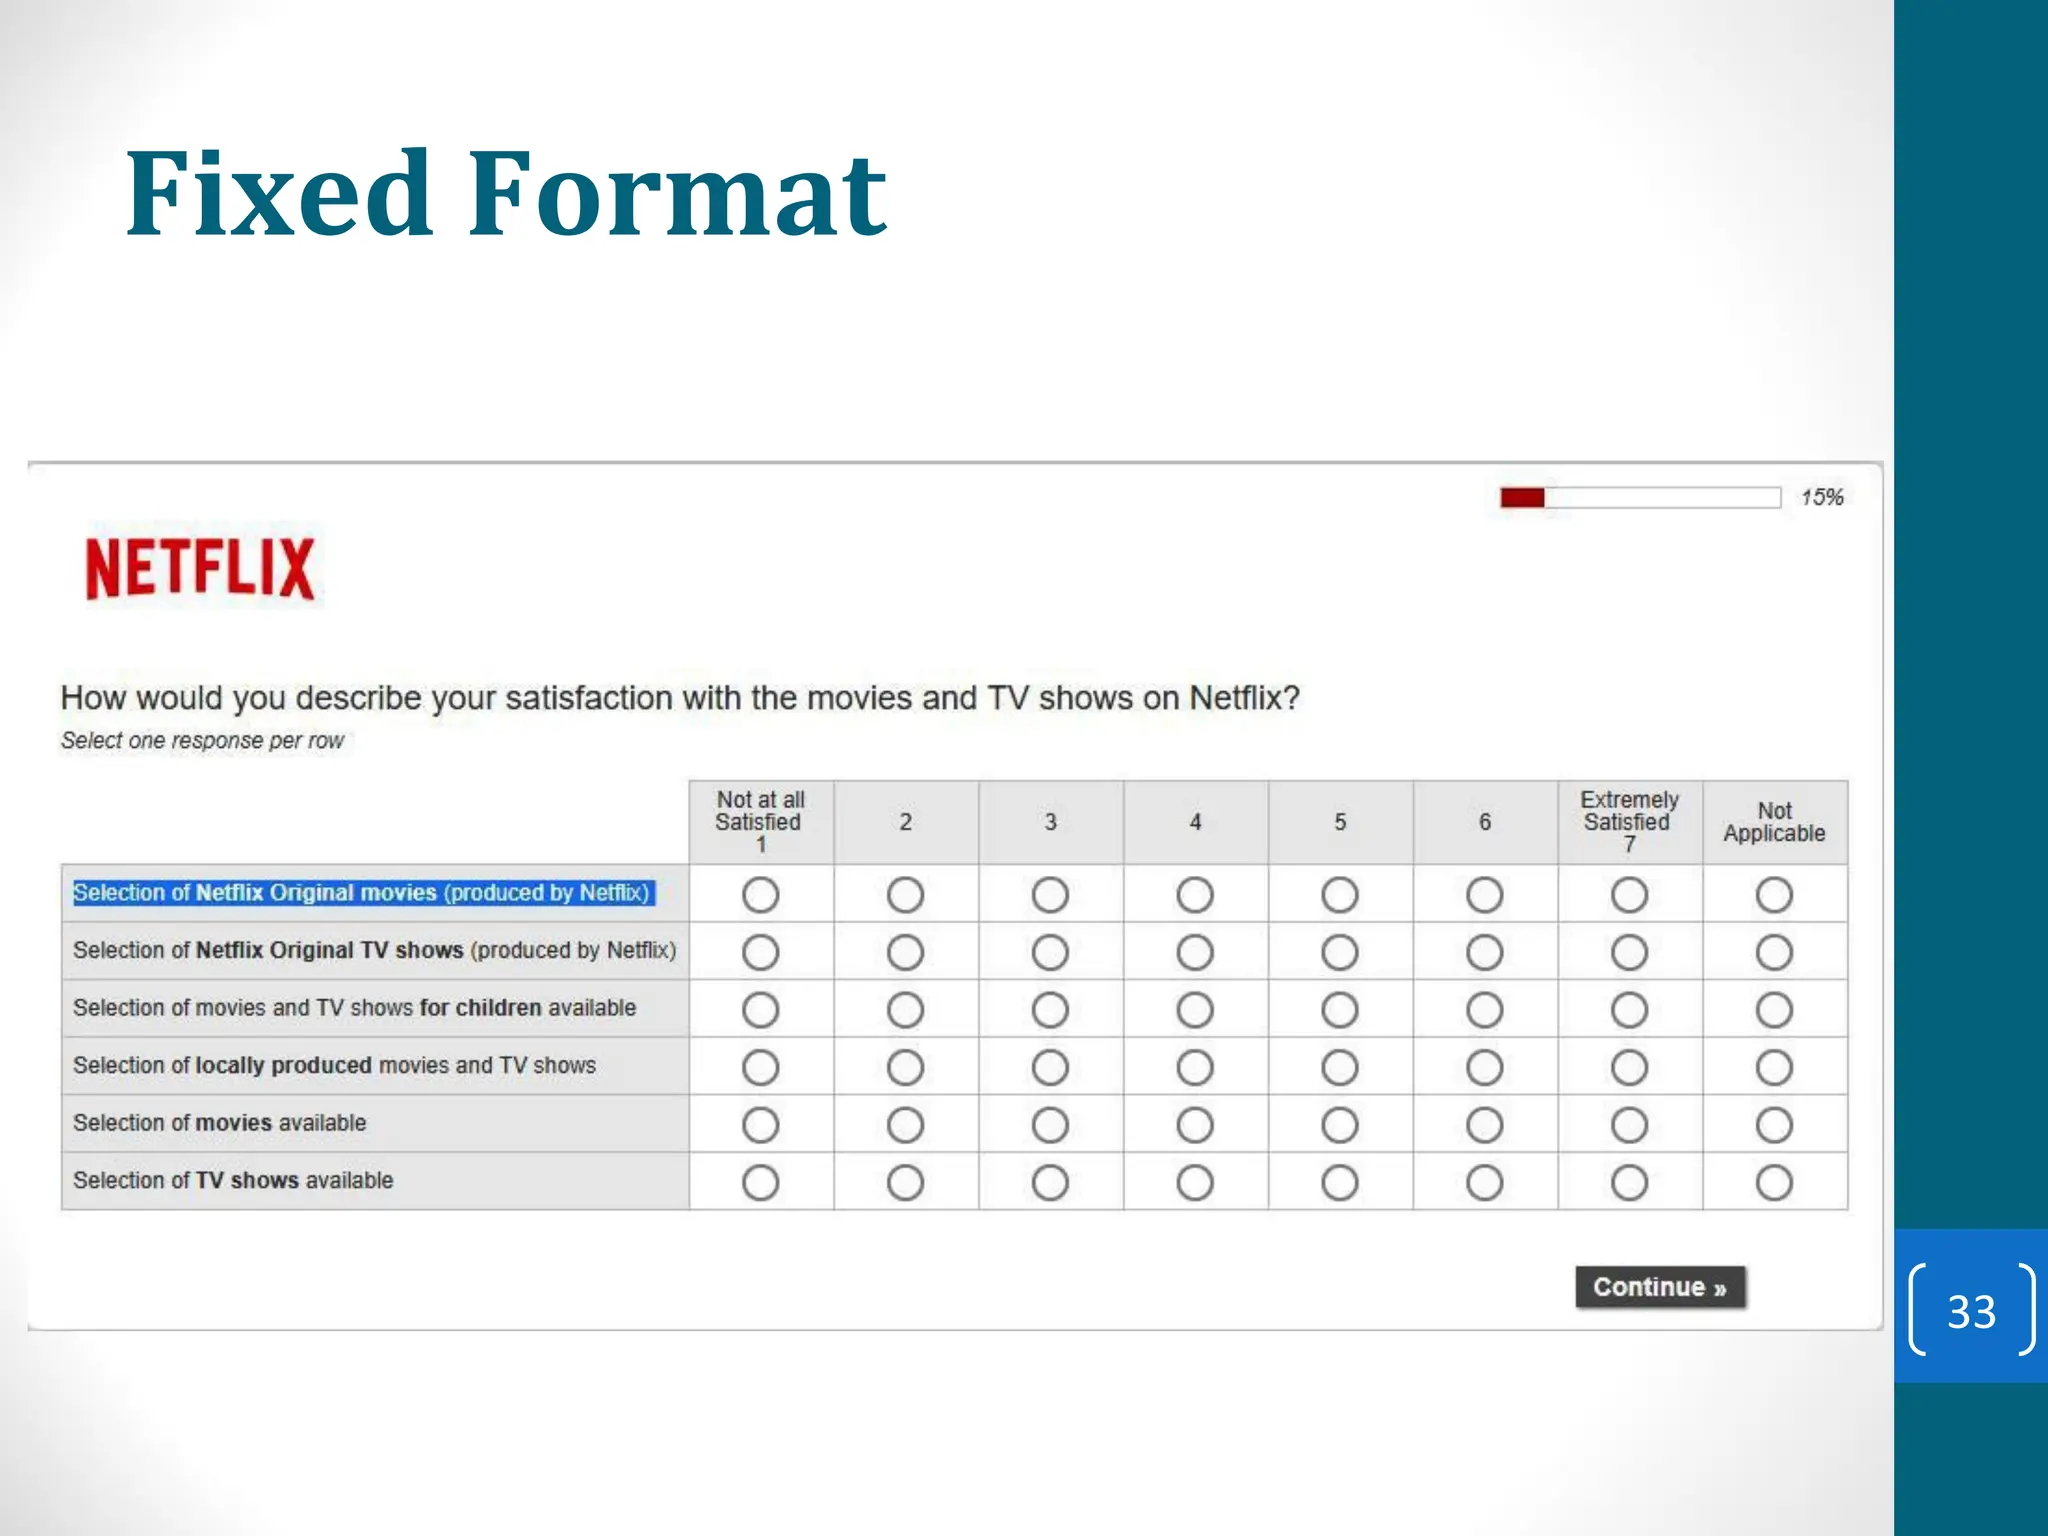This screenshot has width=2048, height=1536.
Task: Click highlighted Netflix Original movies row label
Action: pos(362,893)
